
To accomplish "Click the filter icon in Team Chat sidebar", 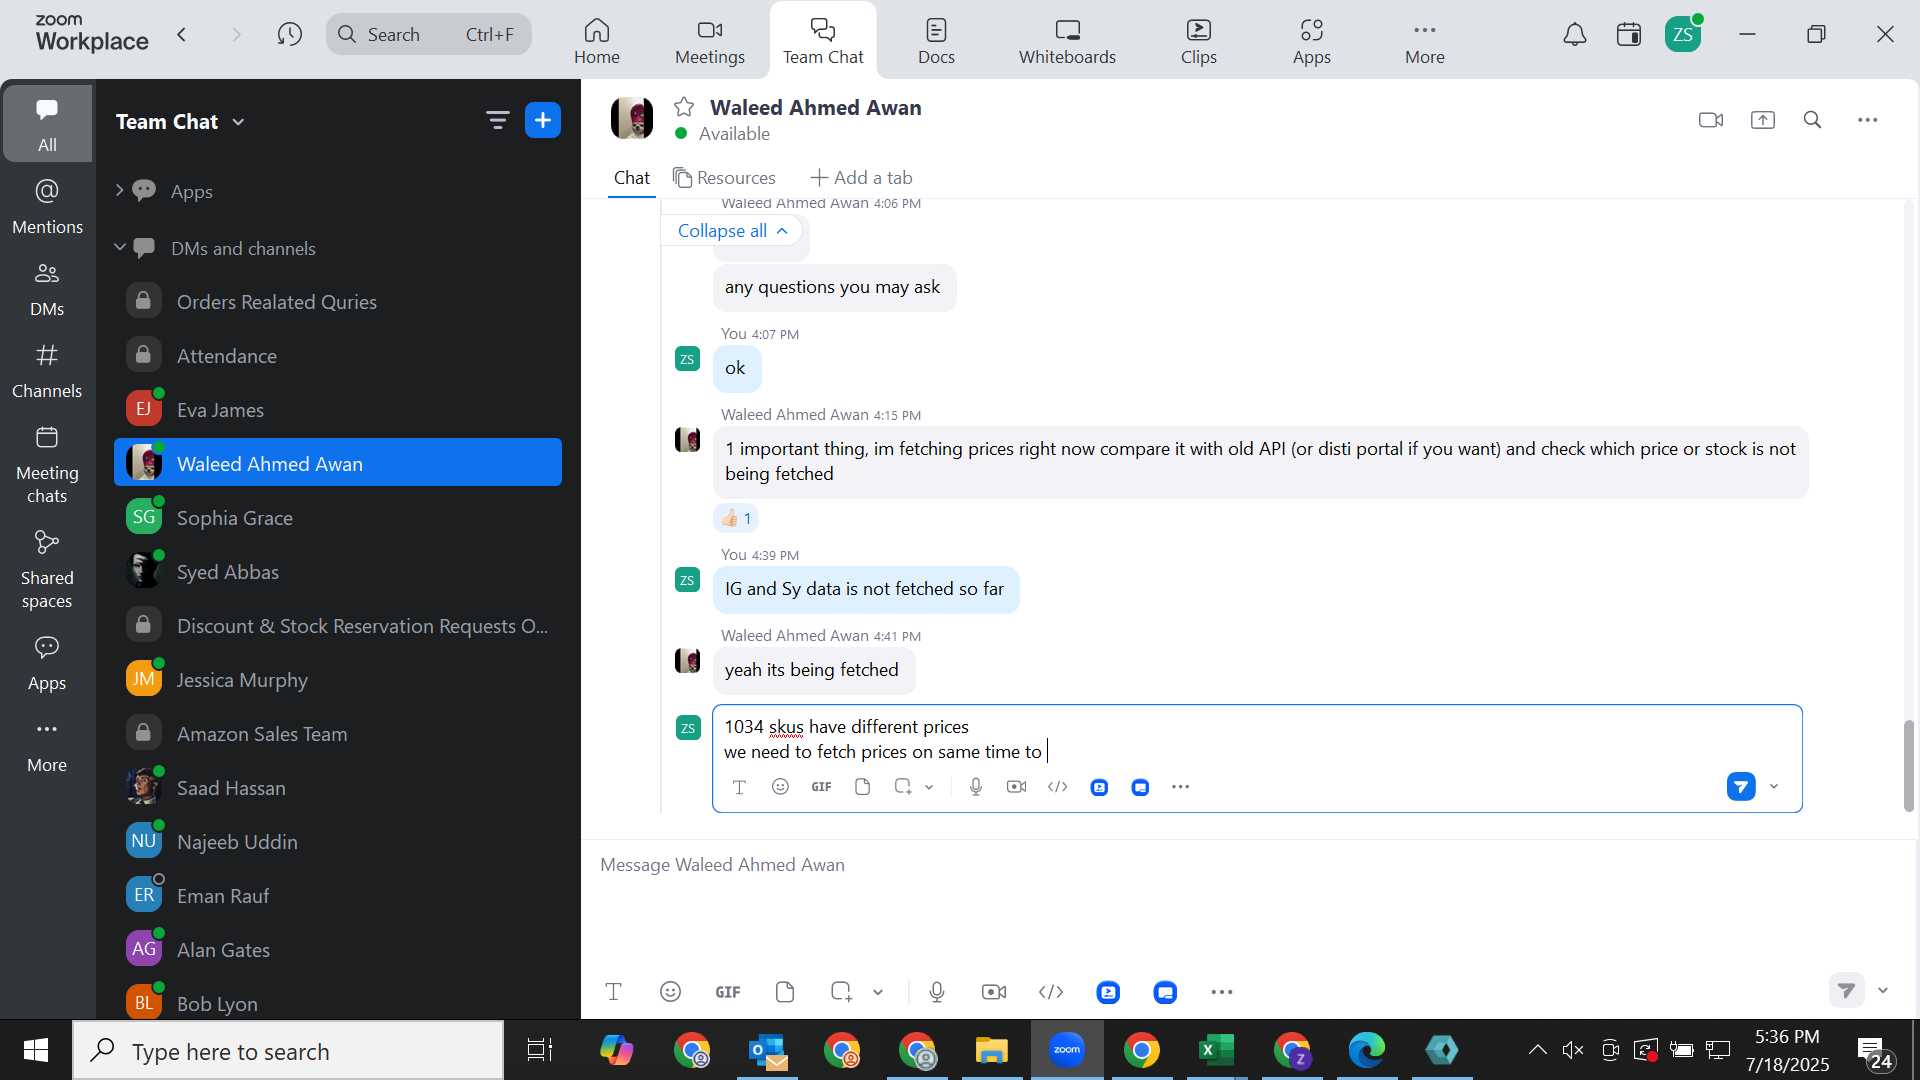I will point(497,121).
